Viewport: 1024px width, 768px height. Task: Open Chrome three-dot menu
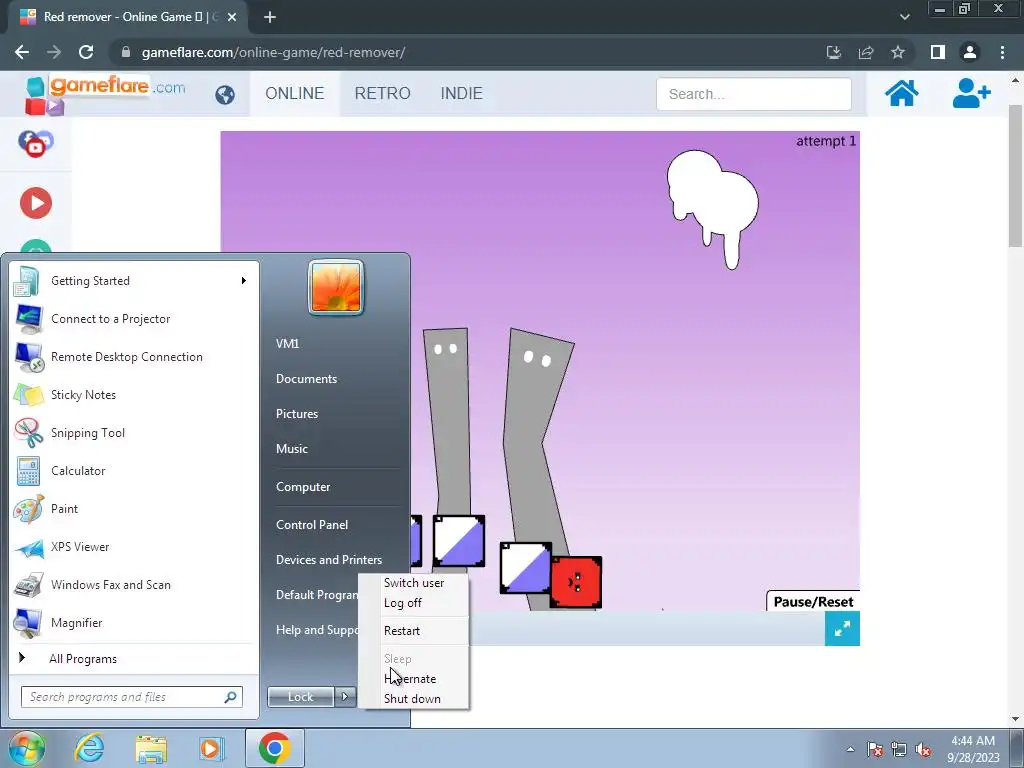1002,52
